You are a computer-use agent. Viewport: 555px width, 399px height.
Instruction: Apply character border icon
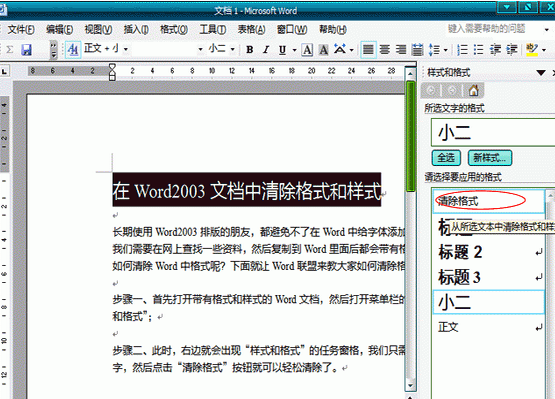307,50
